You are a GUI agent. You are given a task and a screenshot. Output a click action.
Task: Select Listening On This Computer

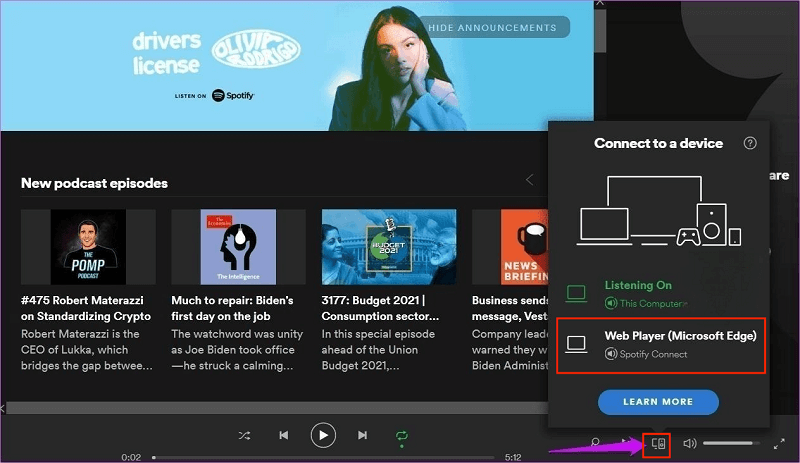click(x=658, y=293)
